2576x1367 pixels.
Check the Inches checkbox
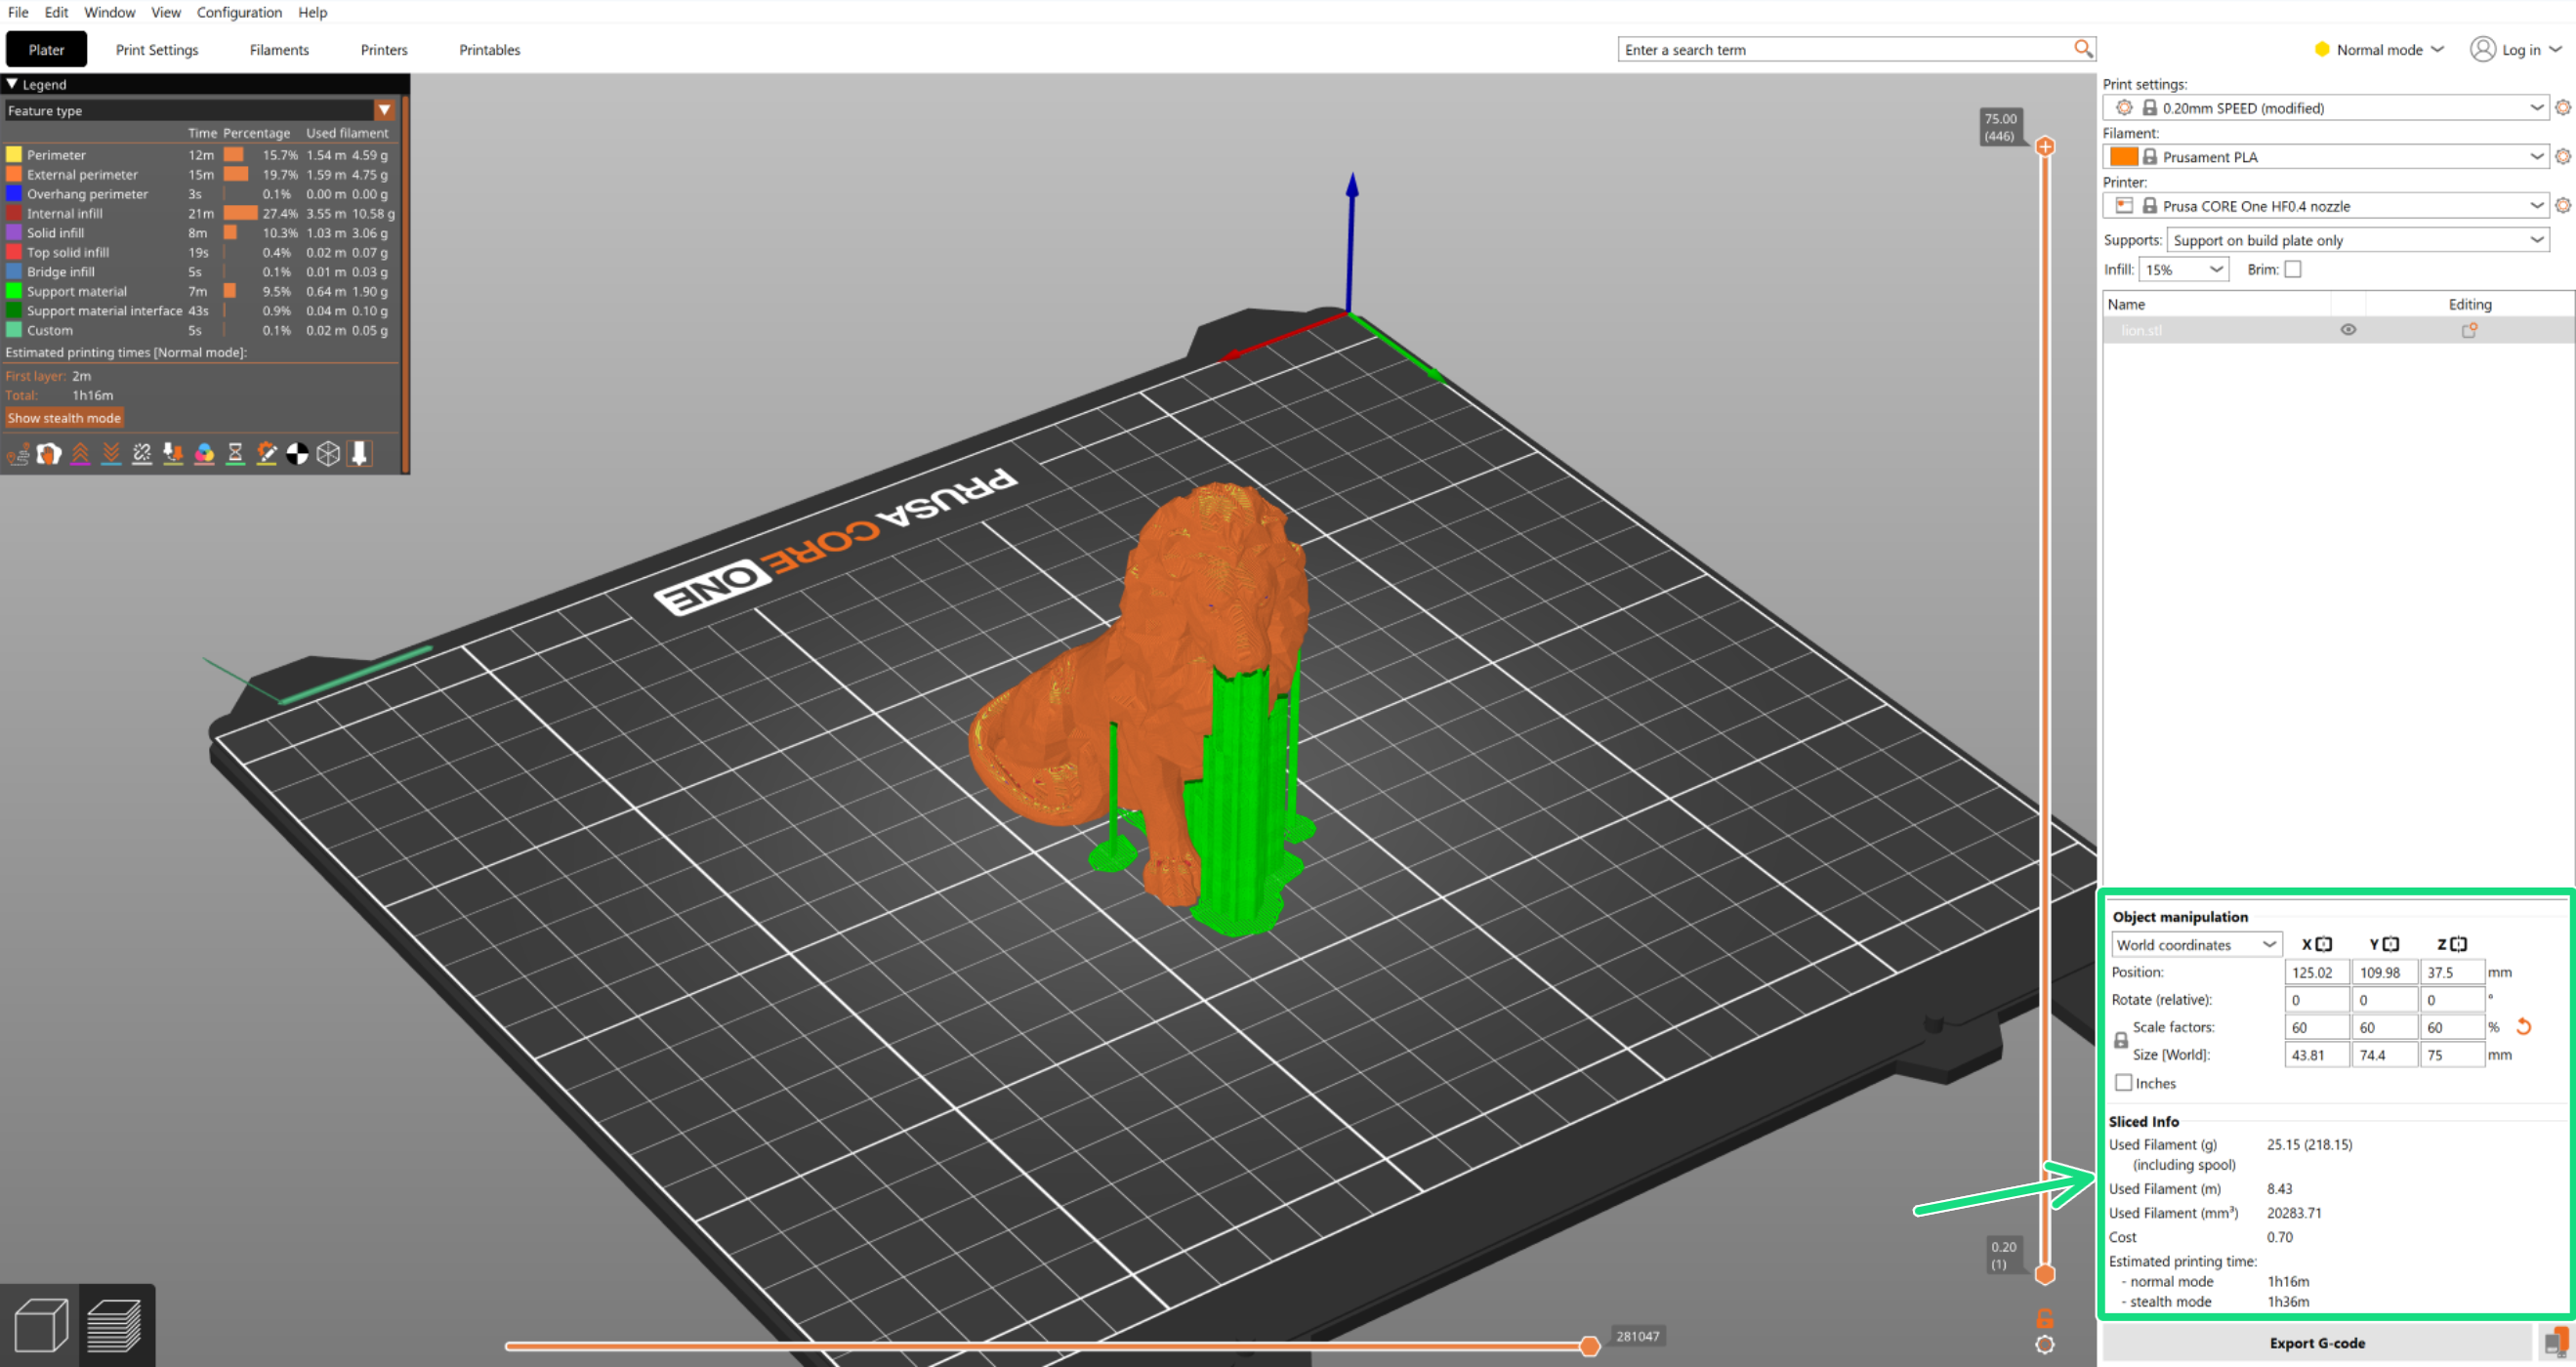tap(2123, 1083)
